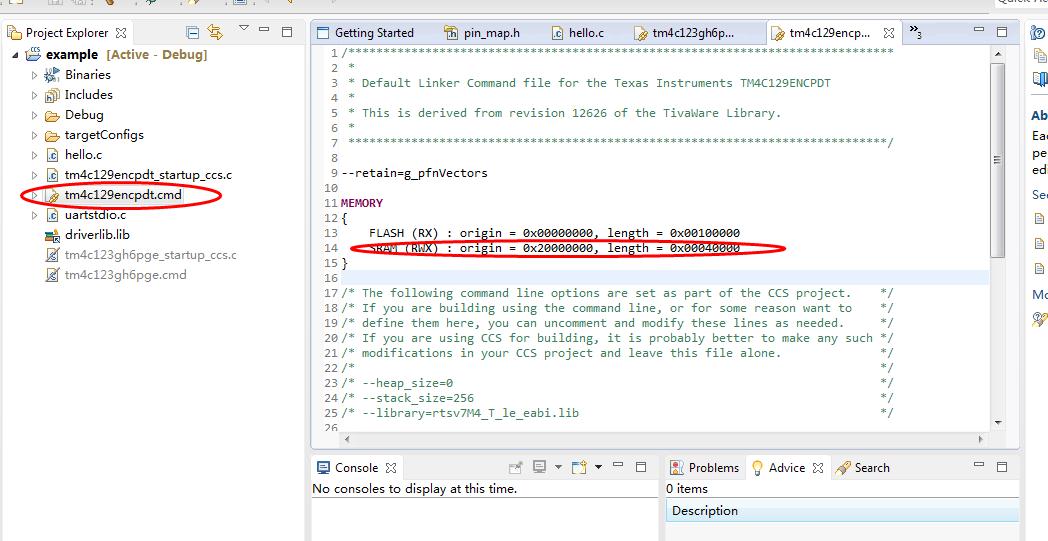Click the uartstdio.c file icon
The width and height of the screenshot is (1048, 541).
click(52, 215)
